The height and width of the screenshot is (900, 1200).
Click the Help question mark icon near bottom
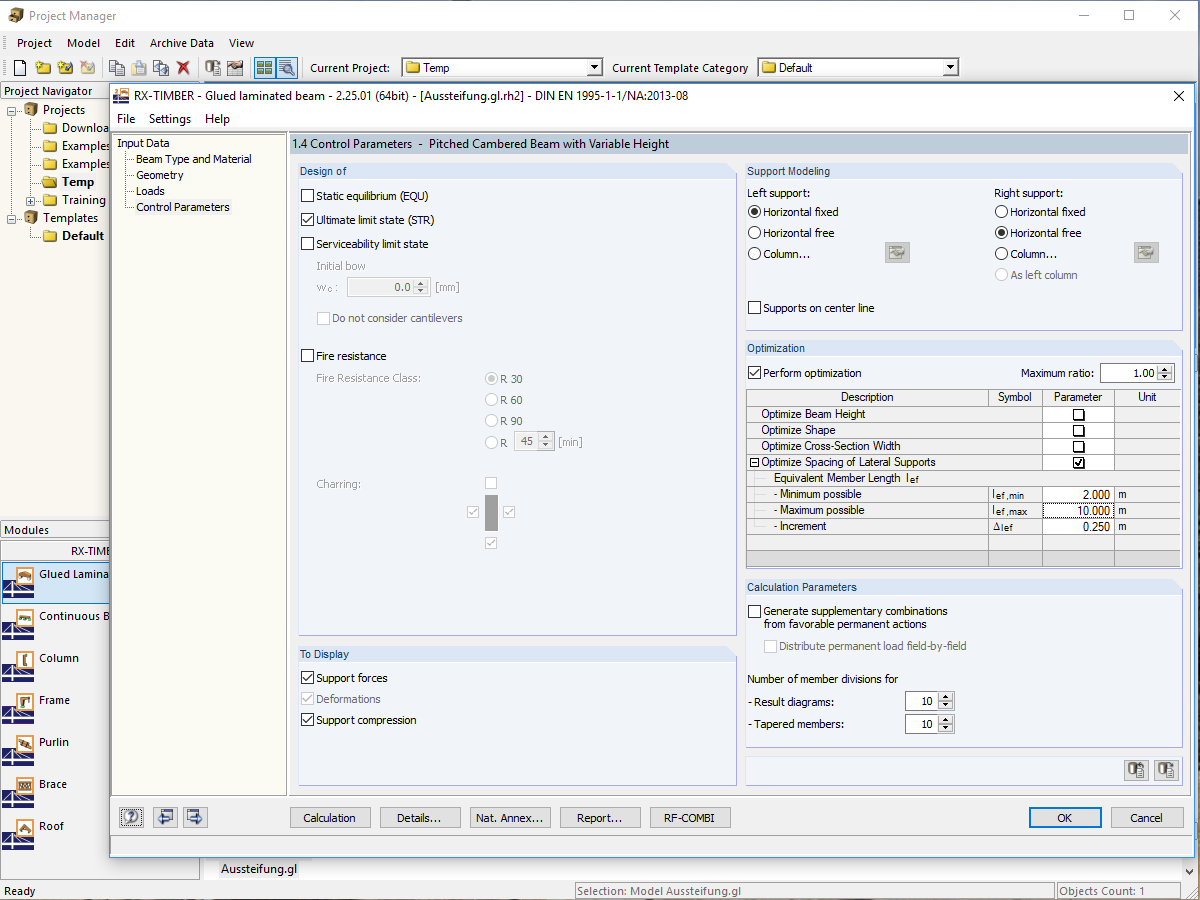[131, 817]
